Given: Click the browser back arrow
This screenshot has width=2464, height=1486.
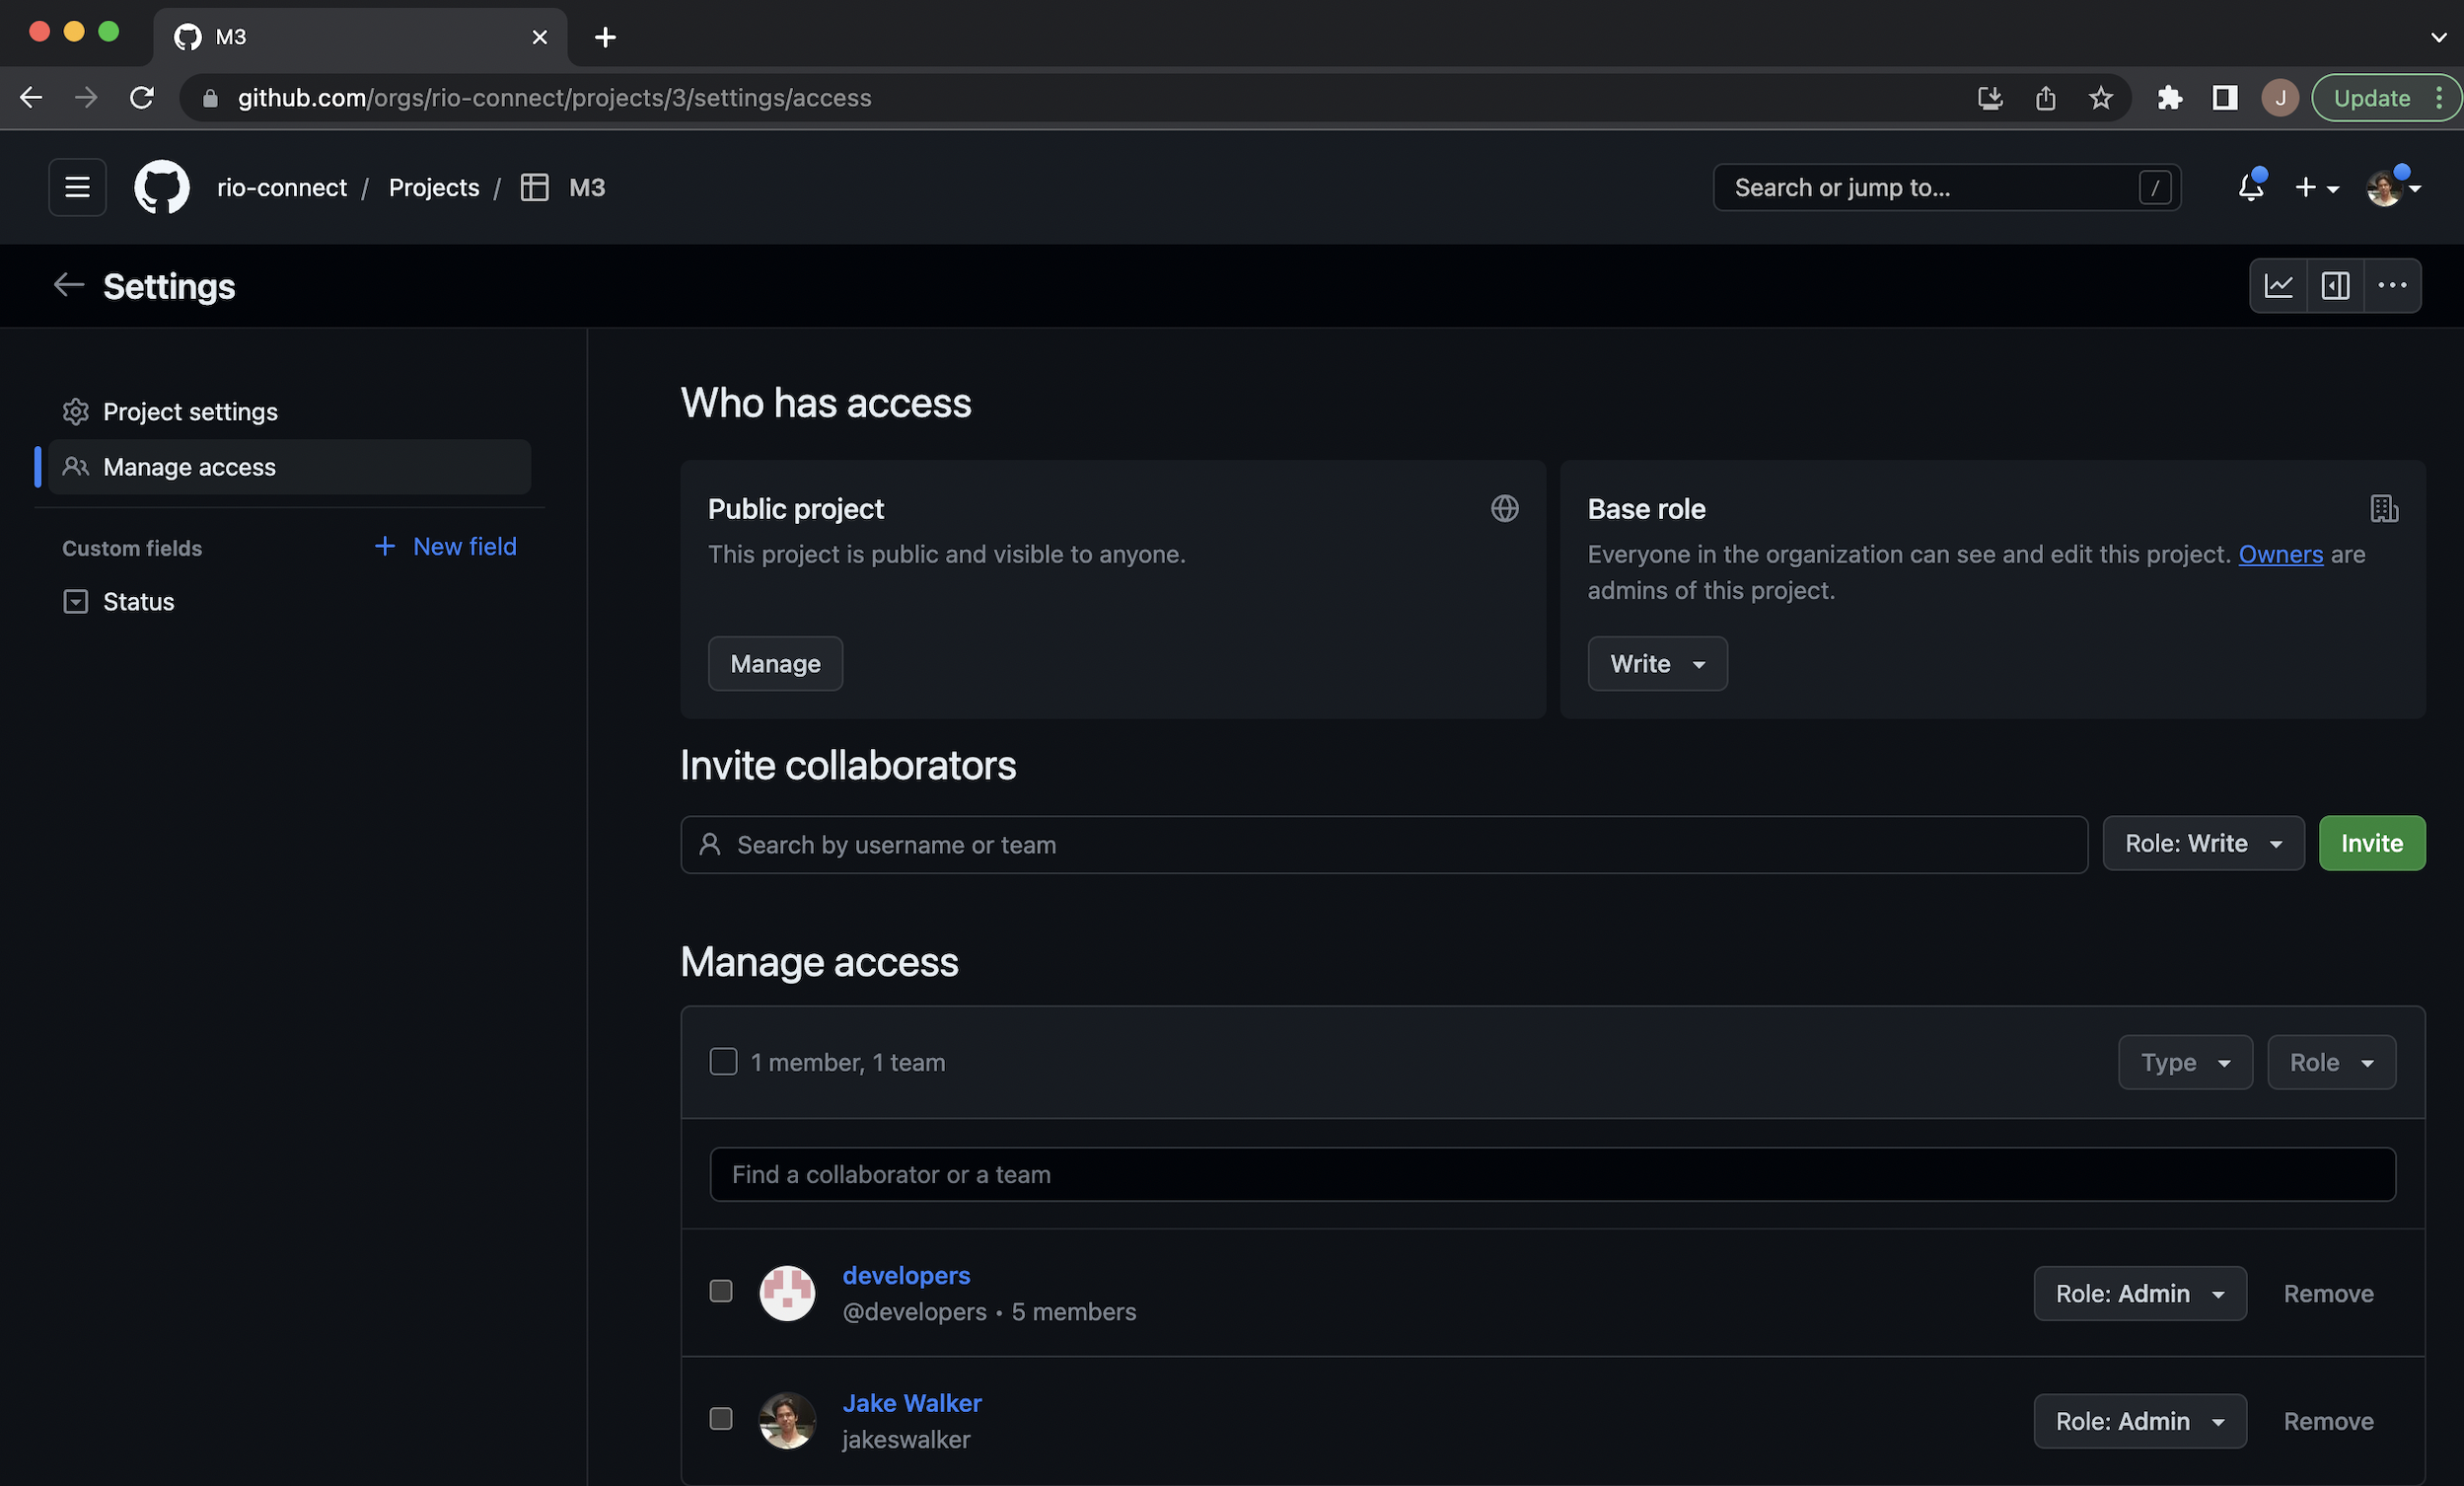Looking at the screenshot, I should pos(31,98).
